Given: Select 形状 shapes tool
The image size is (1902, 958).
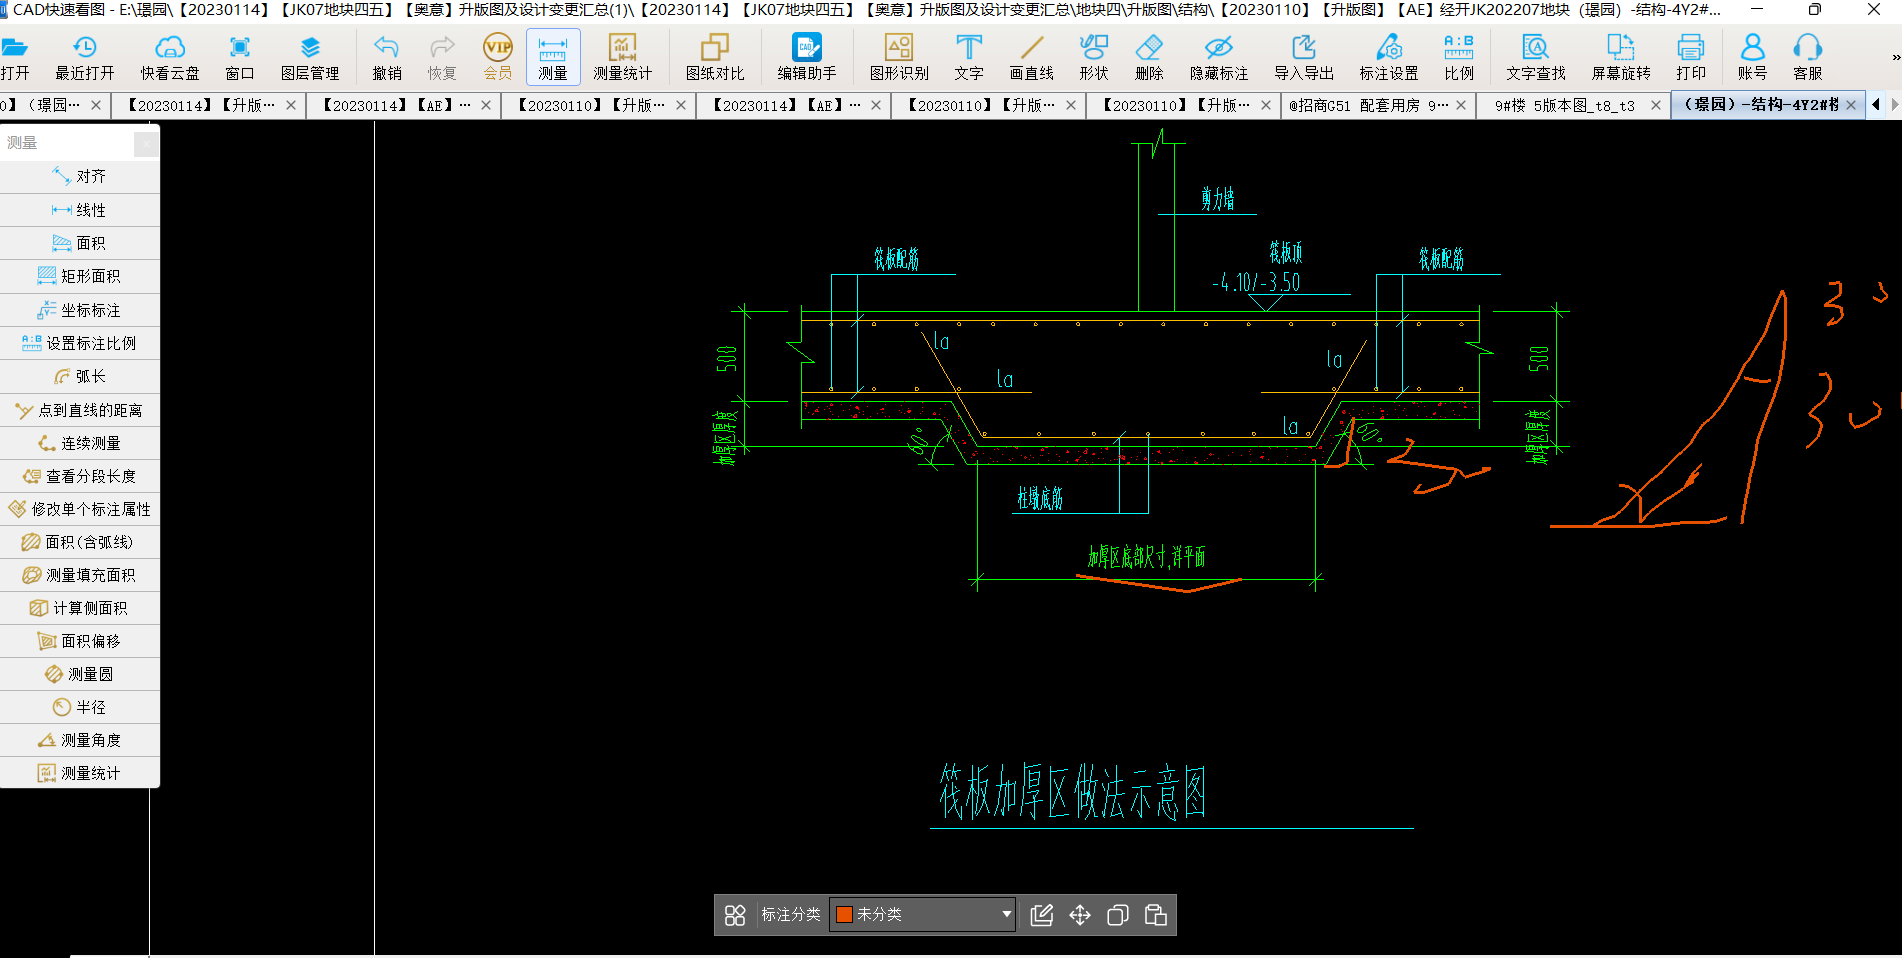Looking at the screenshot, I should point(1094,58).
